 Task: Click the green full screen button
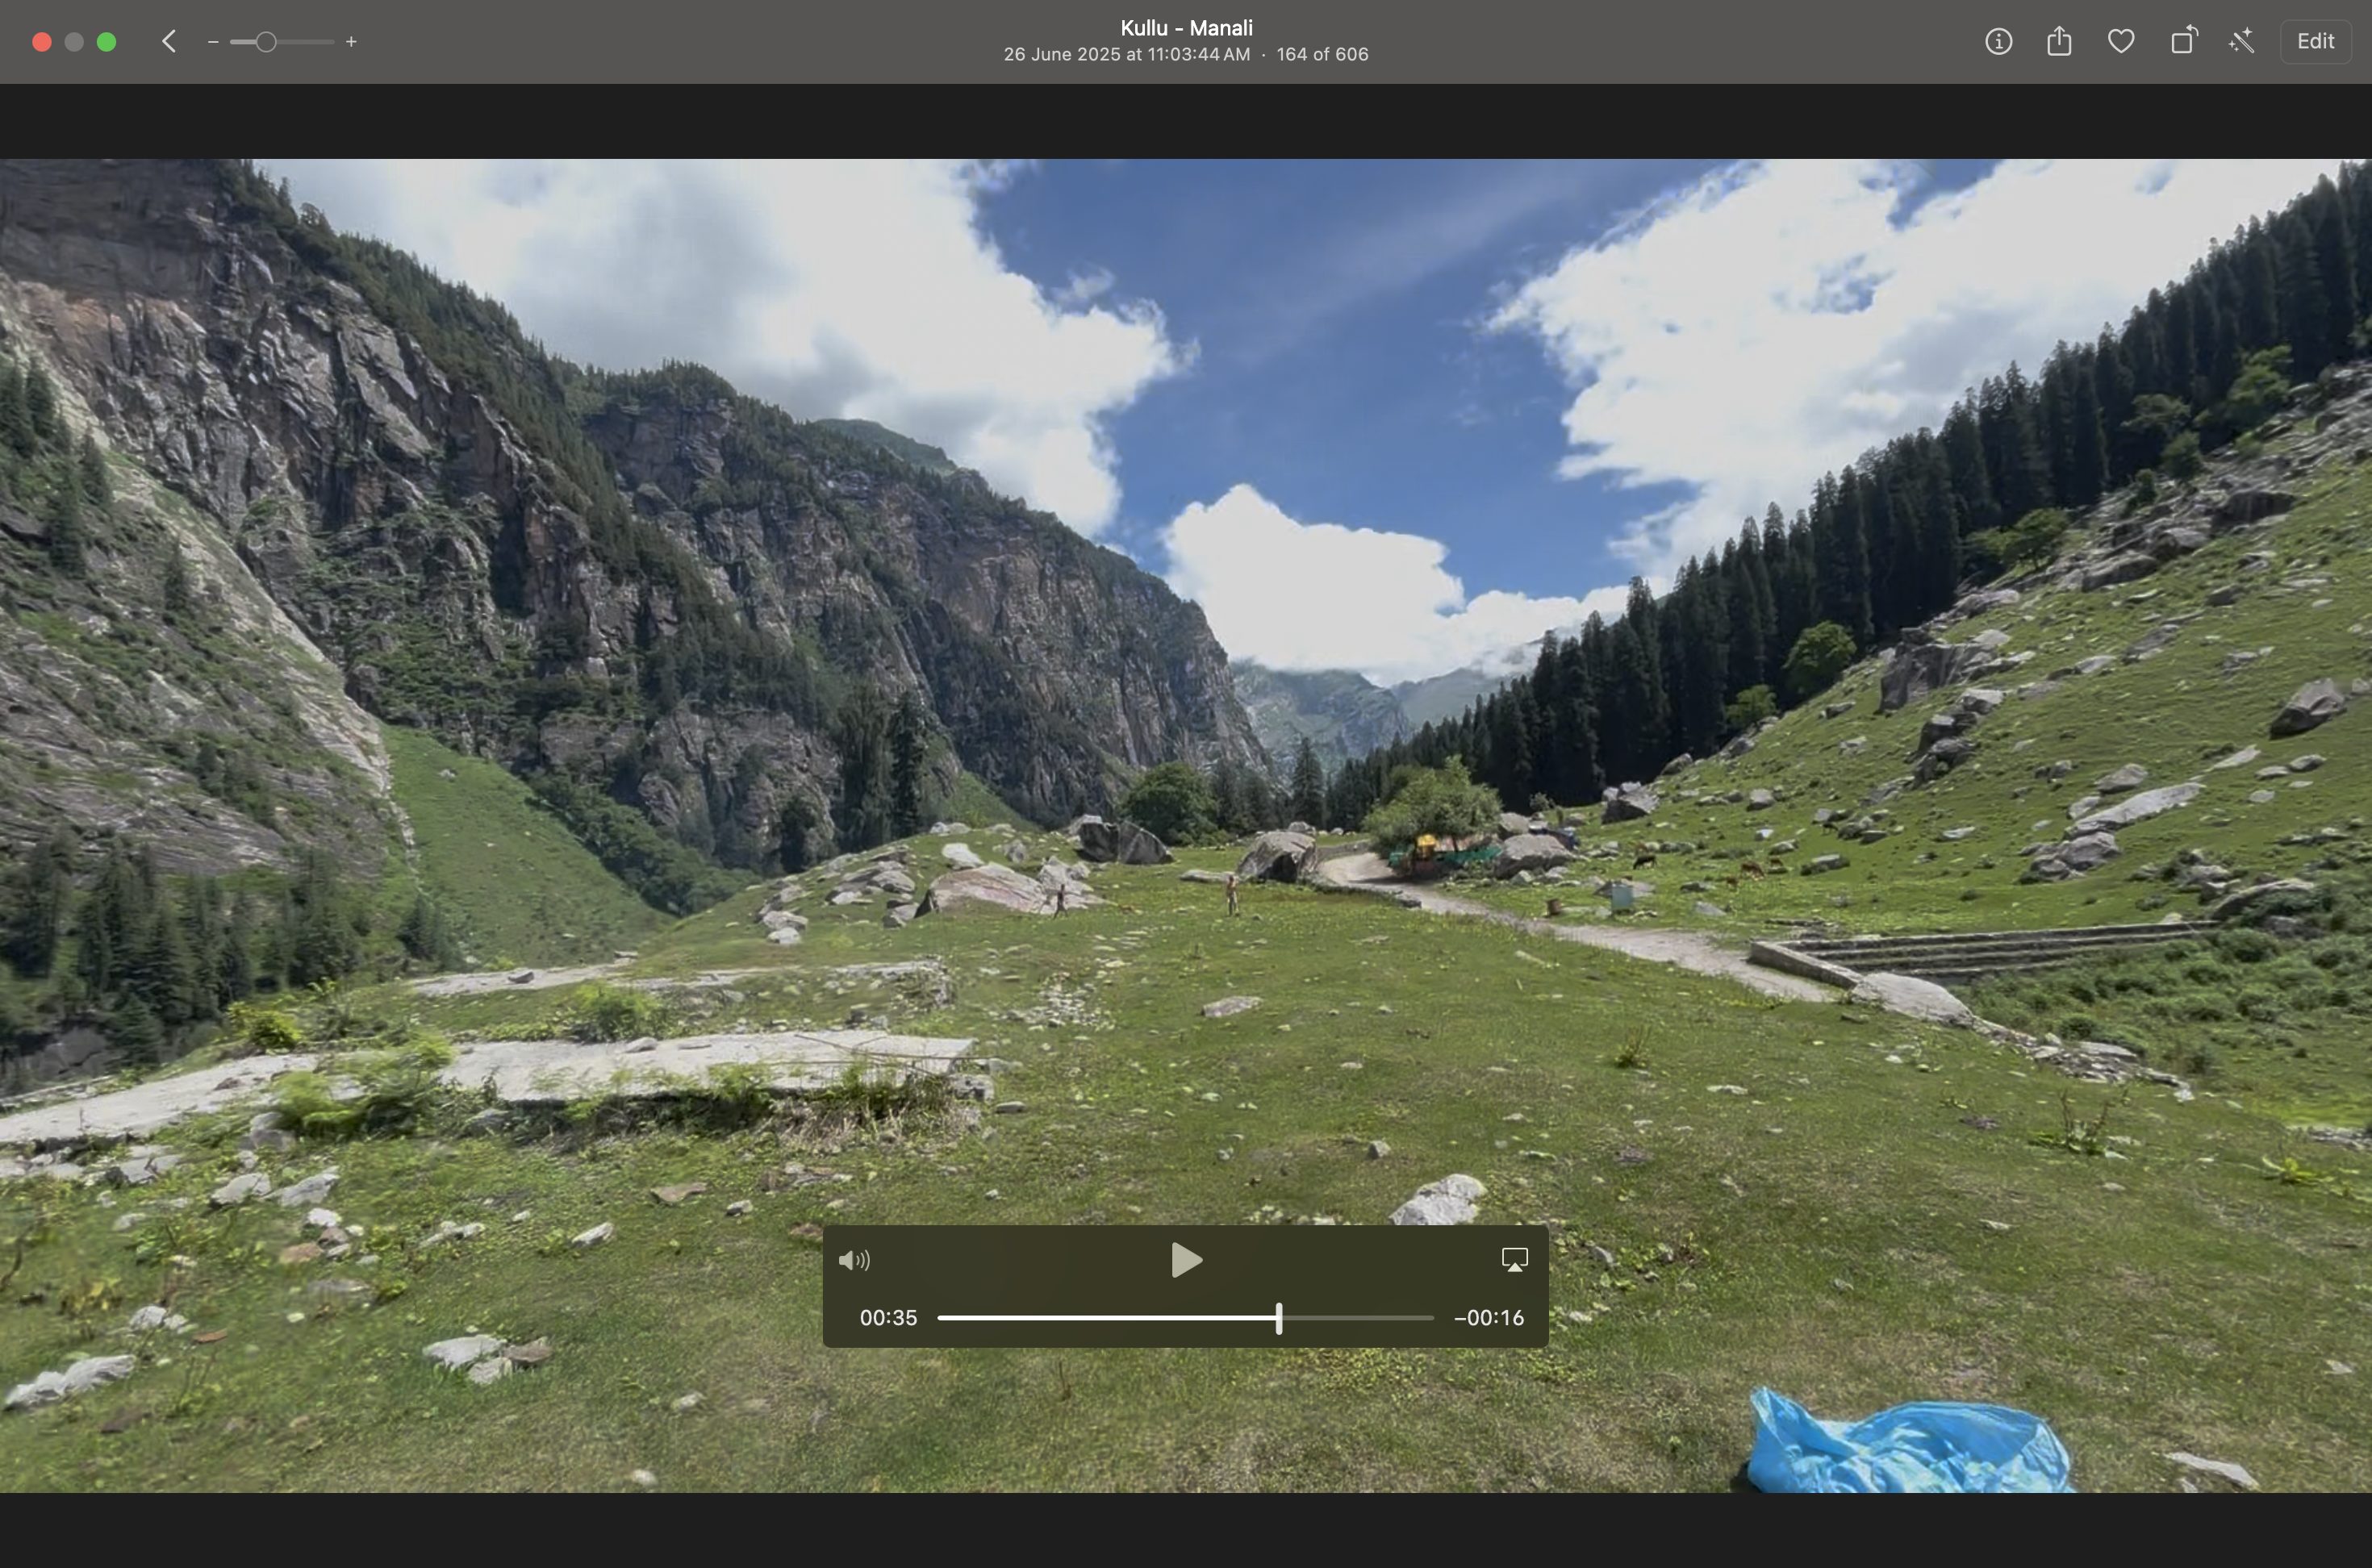(106, 42)
